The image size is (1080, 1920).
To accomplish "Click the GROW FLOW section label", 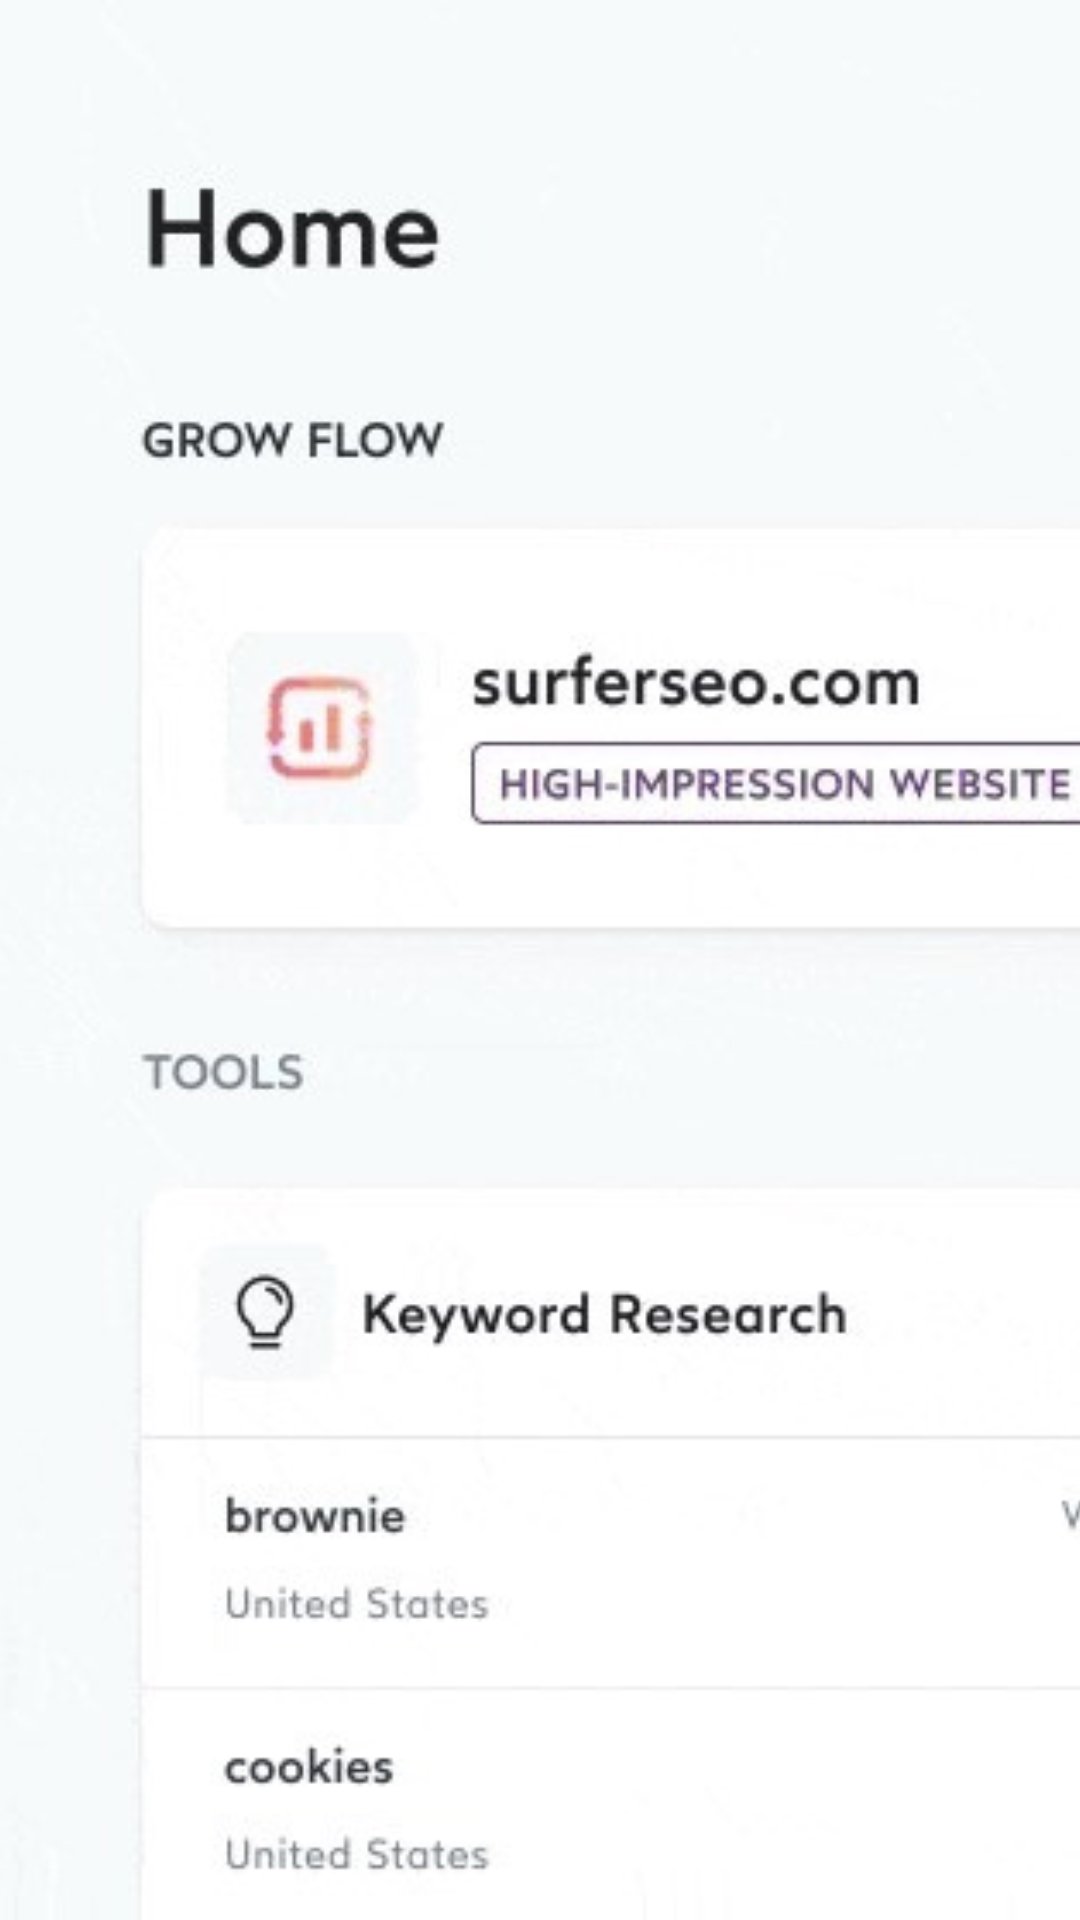I will click(293, 441).
